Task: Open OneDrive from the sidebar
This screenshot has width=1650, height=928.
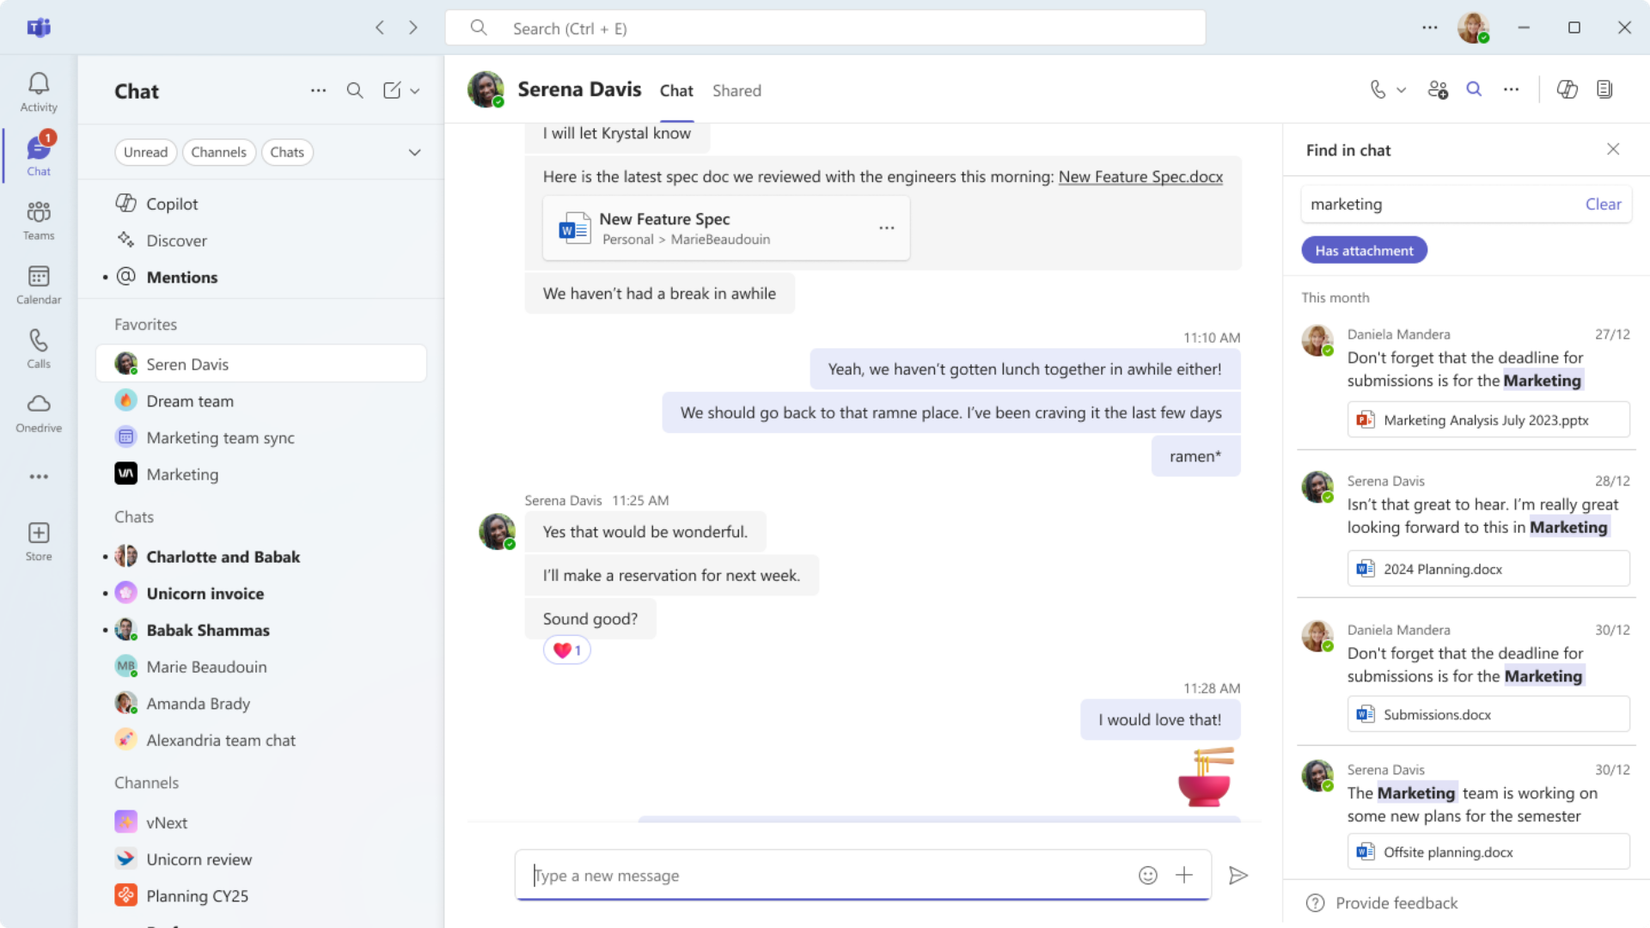Action: pos(38,412)
